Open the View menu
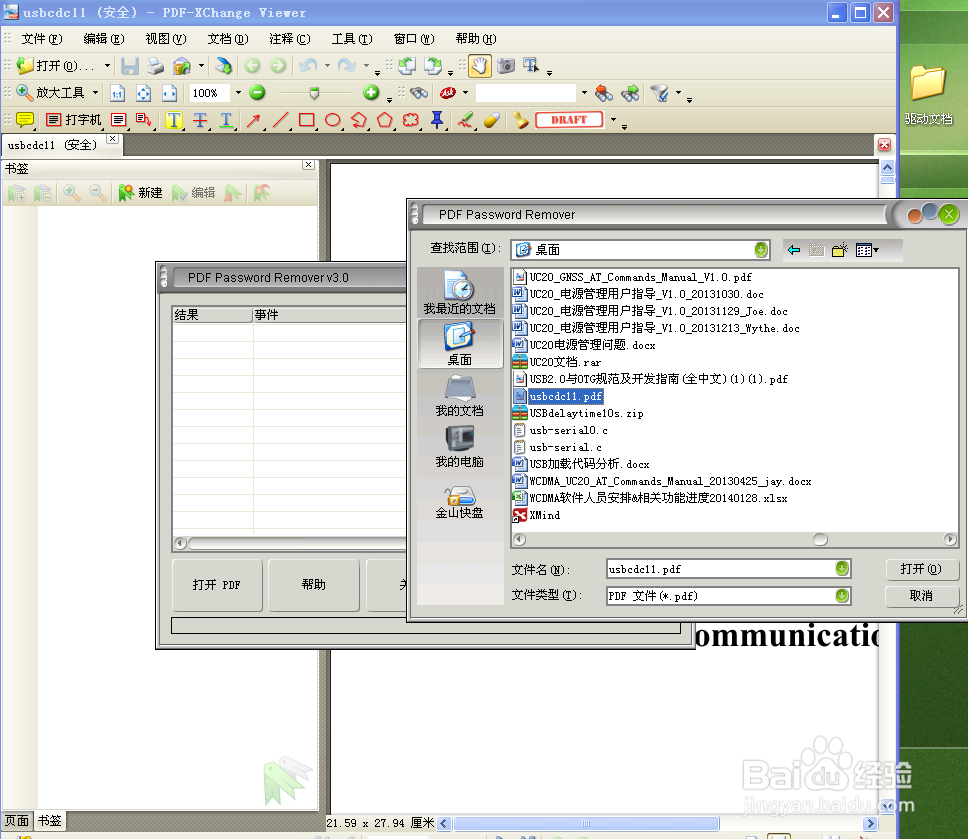This screenshot has width=968, height=839. pyautogui.click(x=166, y=39)
